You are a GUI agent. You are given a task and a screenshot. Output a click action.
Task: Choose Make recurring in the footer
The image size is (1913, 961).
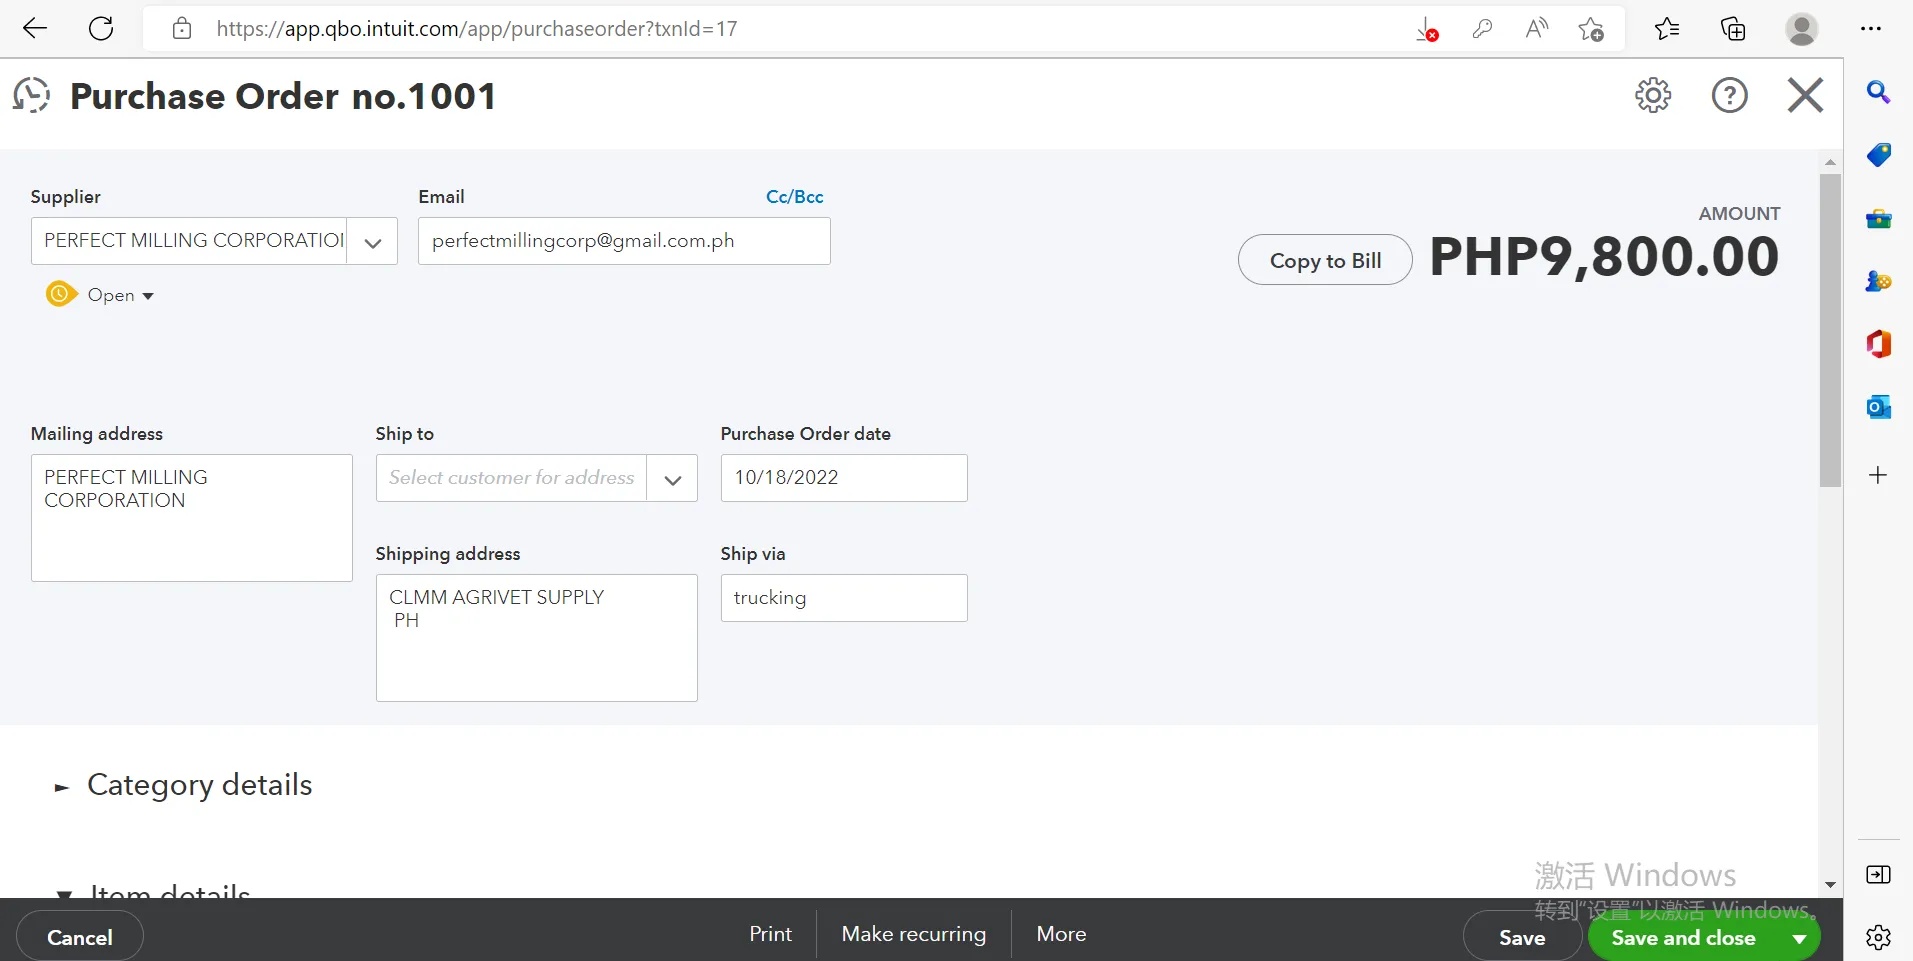click(914, 934)
